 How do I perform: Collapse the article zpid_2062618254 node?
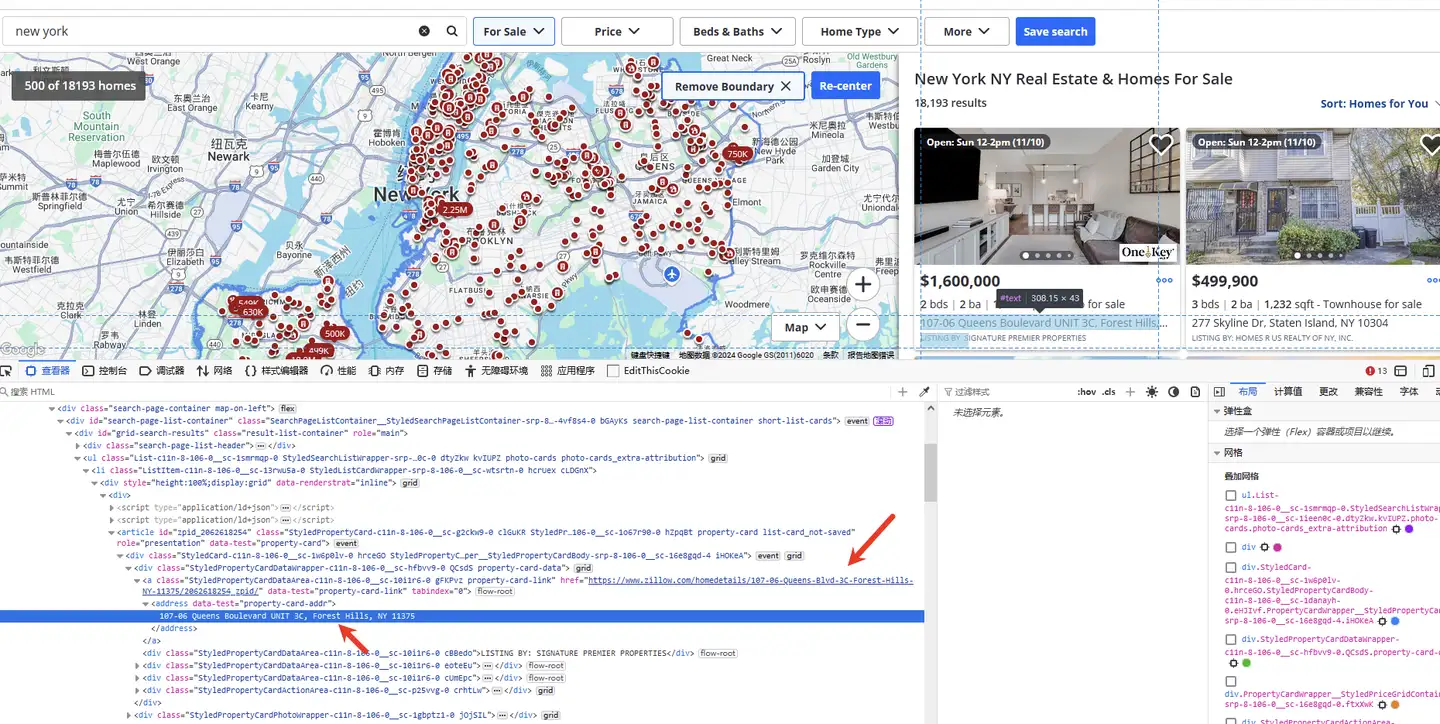[x=111, y=533]
